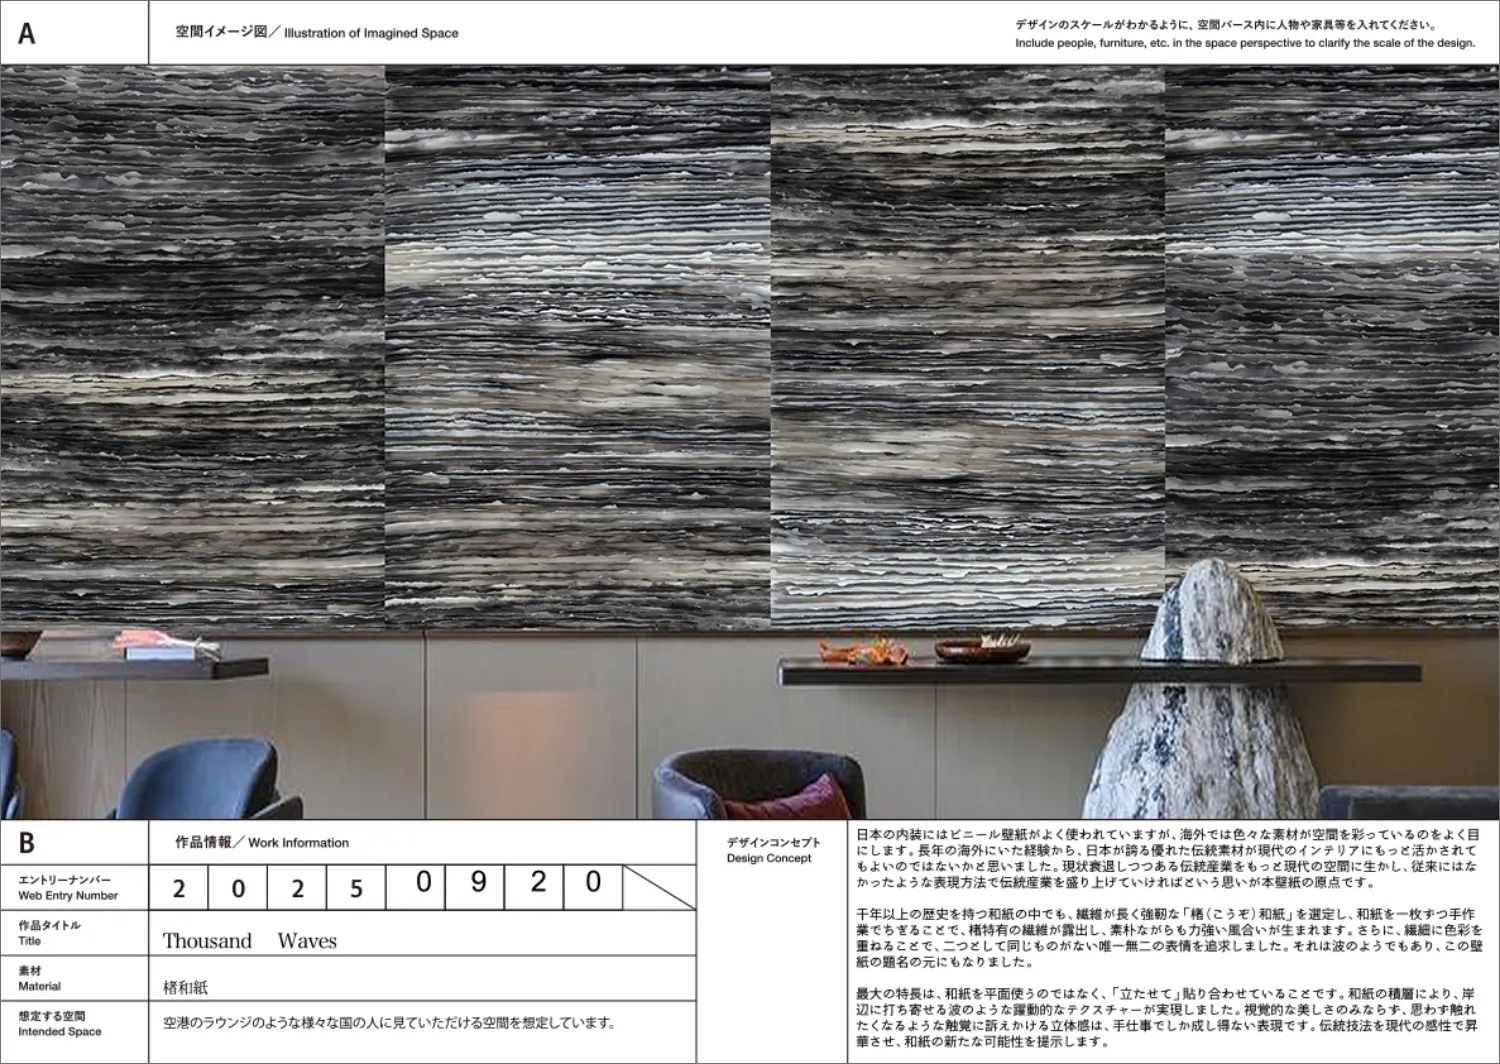The width and height of the screenshot is (1500, 1064).
Task: Click the Thousand Waves title field
Action: (x=250, y=941)
